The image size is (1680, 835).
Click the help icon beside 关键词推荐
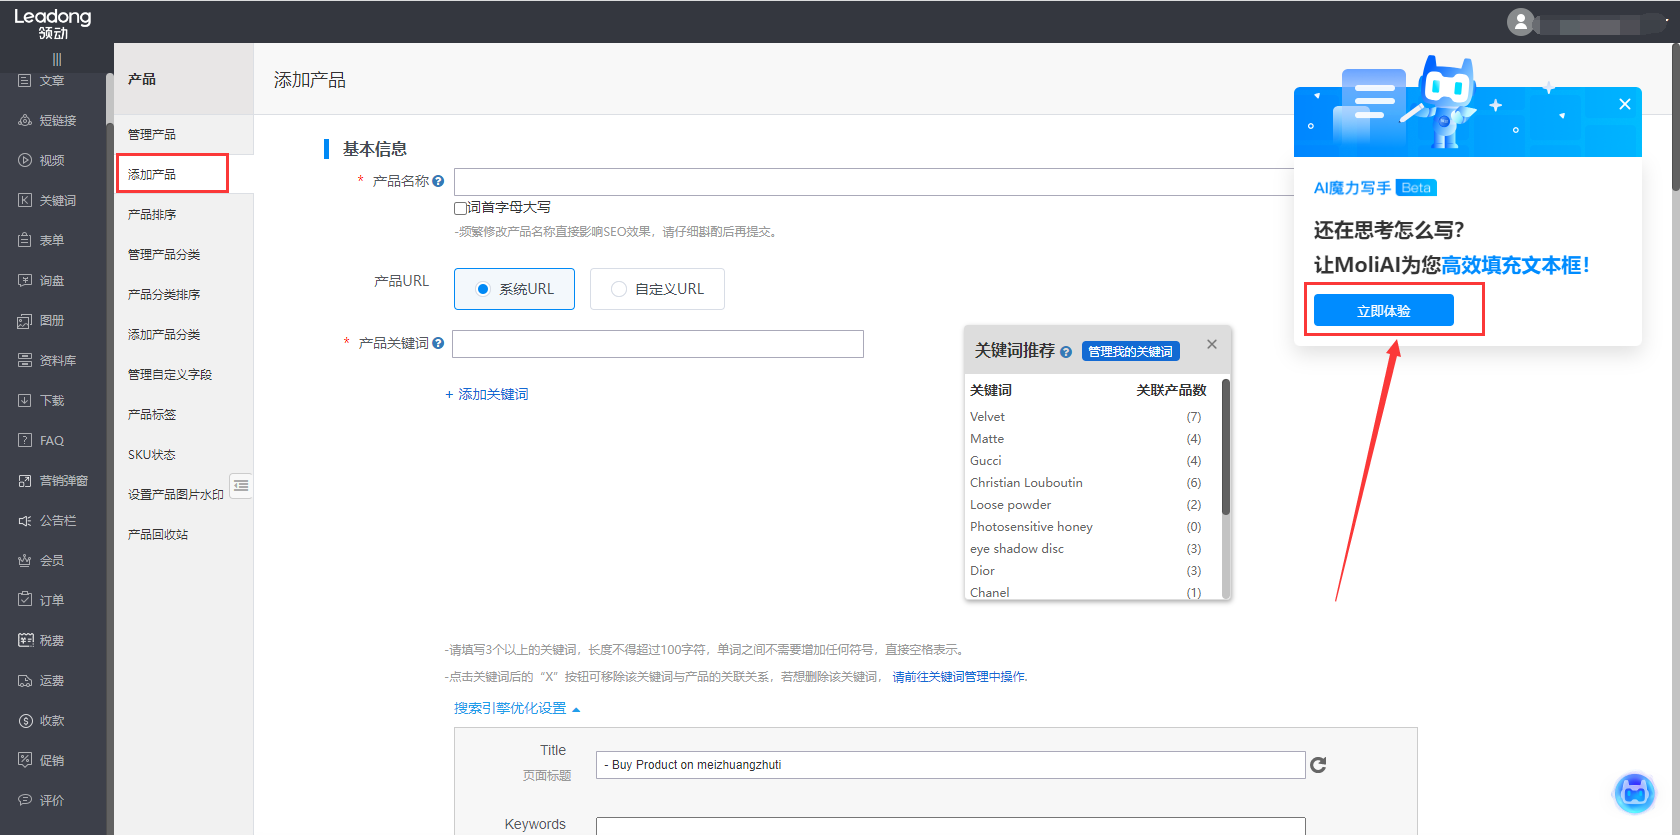[x=1066, y=352]
